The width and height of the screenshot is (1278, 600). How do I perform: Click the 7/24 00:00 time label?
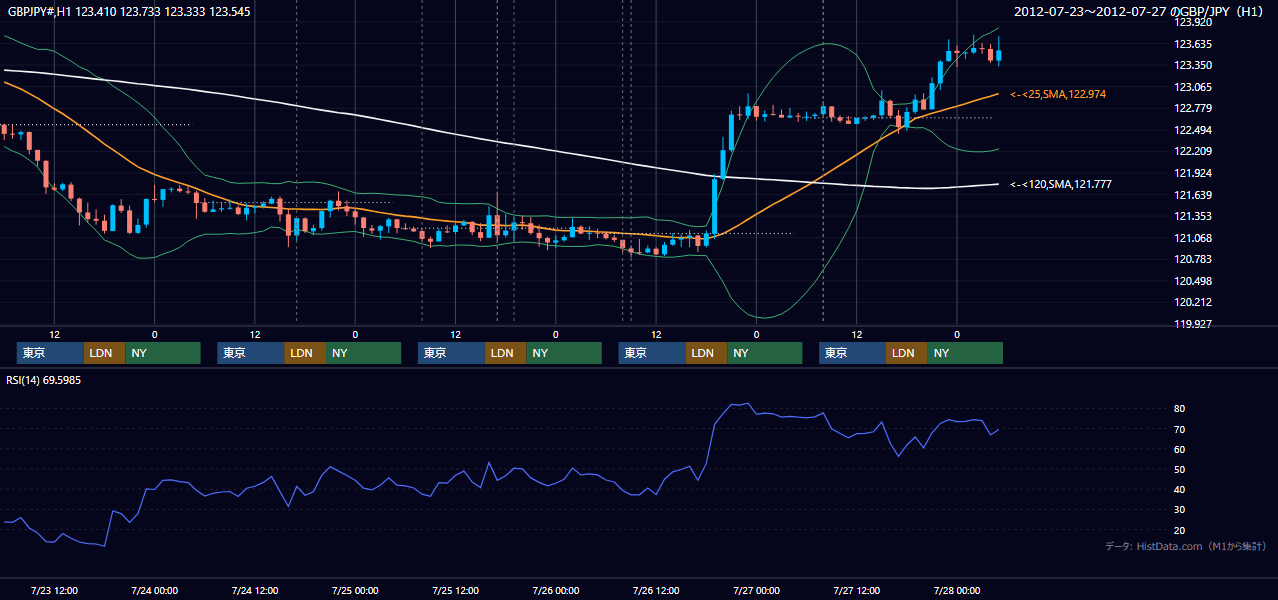point(154,590)
